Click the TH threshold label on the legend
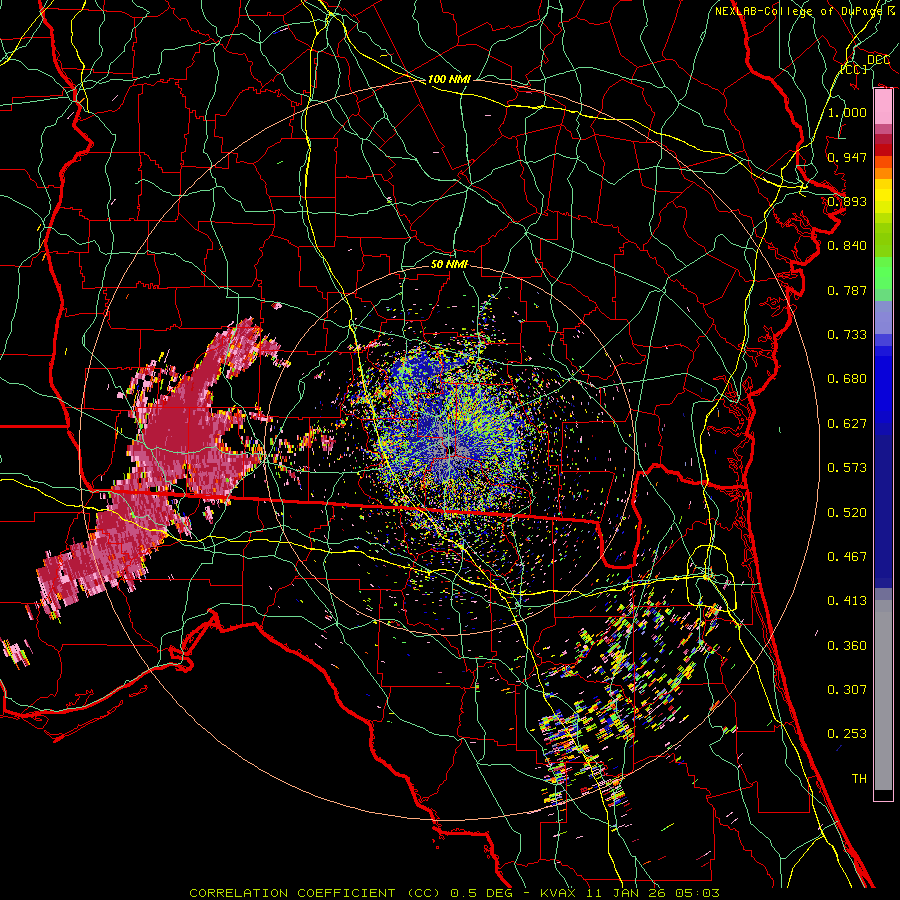The width and height of the screenshot is (900, 900). [x=859, y=779]
